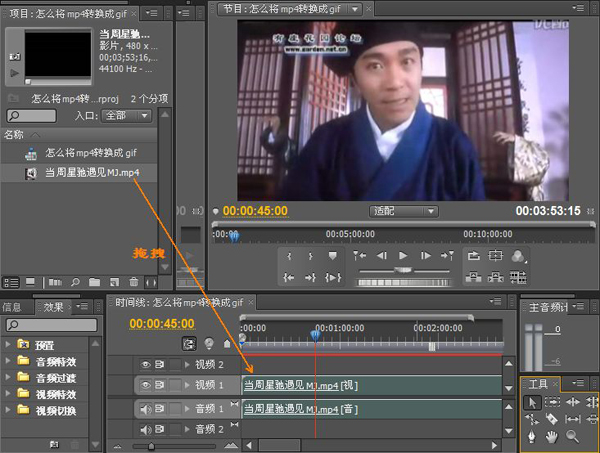600x453 pixels.
Task: Open output display mode icon
Action: click(518, 256)
